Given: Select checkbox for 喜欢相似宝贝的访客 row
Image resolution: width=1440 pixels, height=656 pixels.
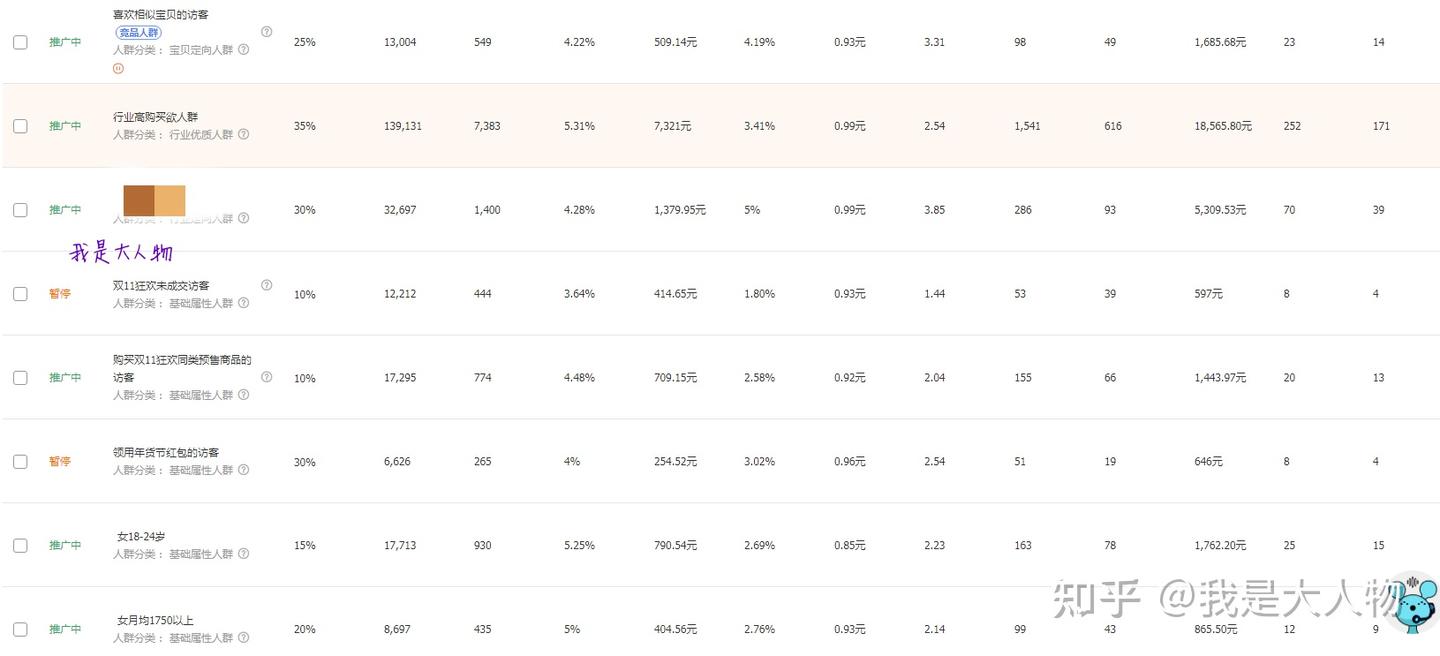Looking at the screenshot, I should point(20,42).
